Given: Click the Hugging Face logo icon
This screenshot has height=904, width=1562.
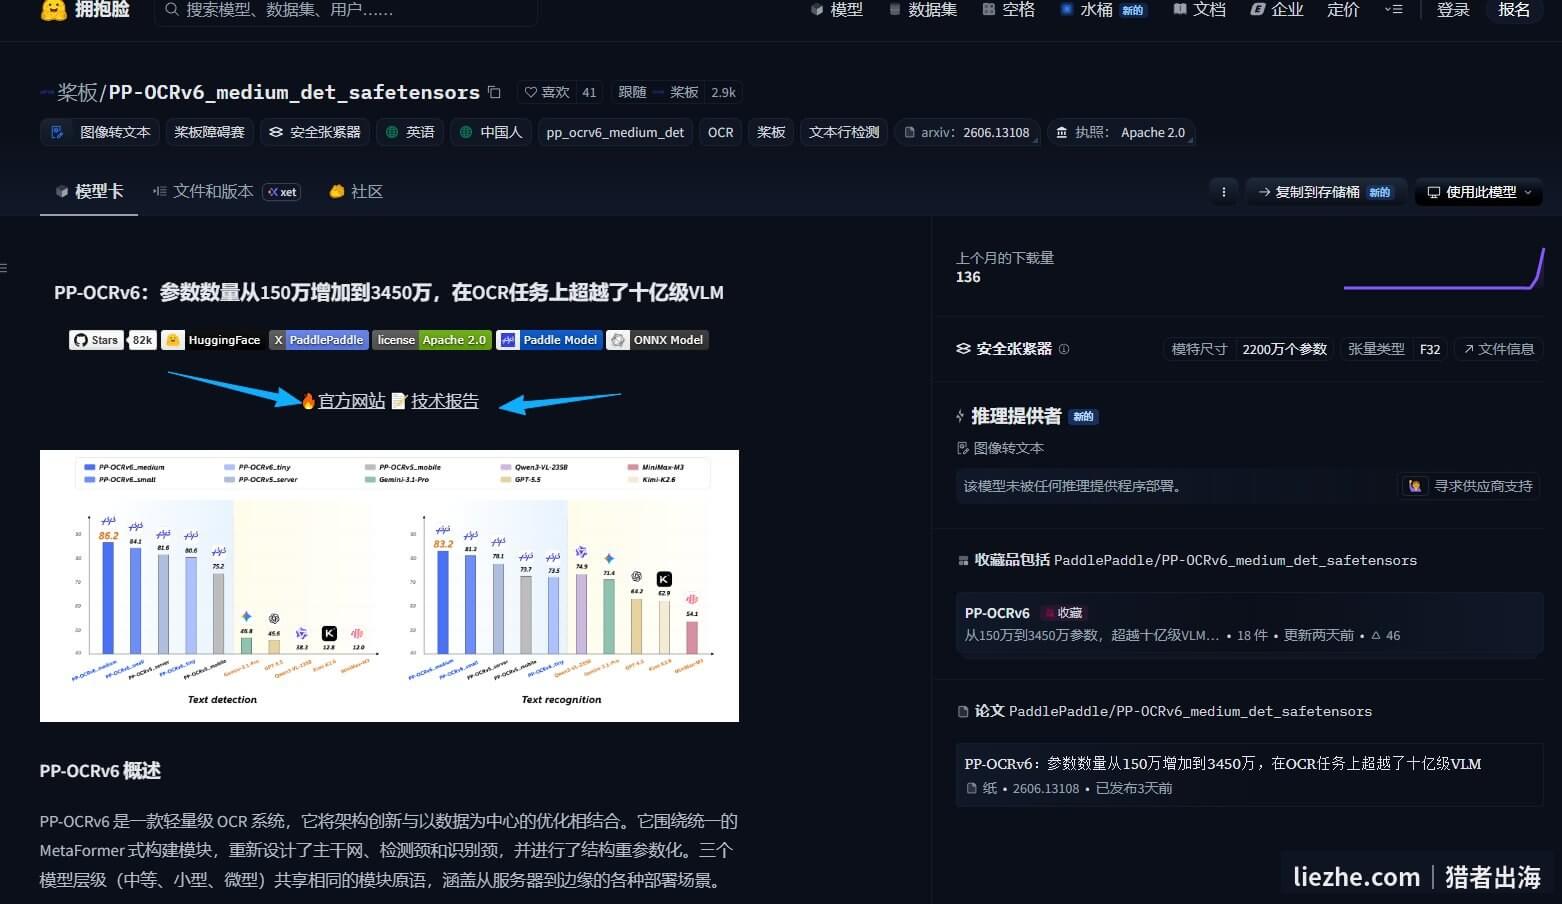Looking at the screenshot, I should click(53, 9).
